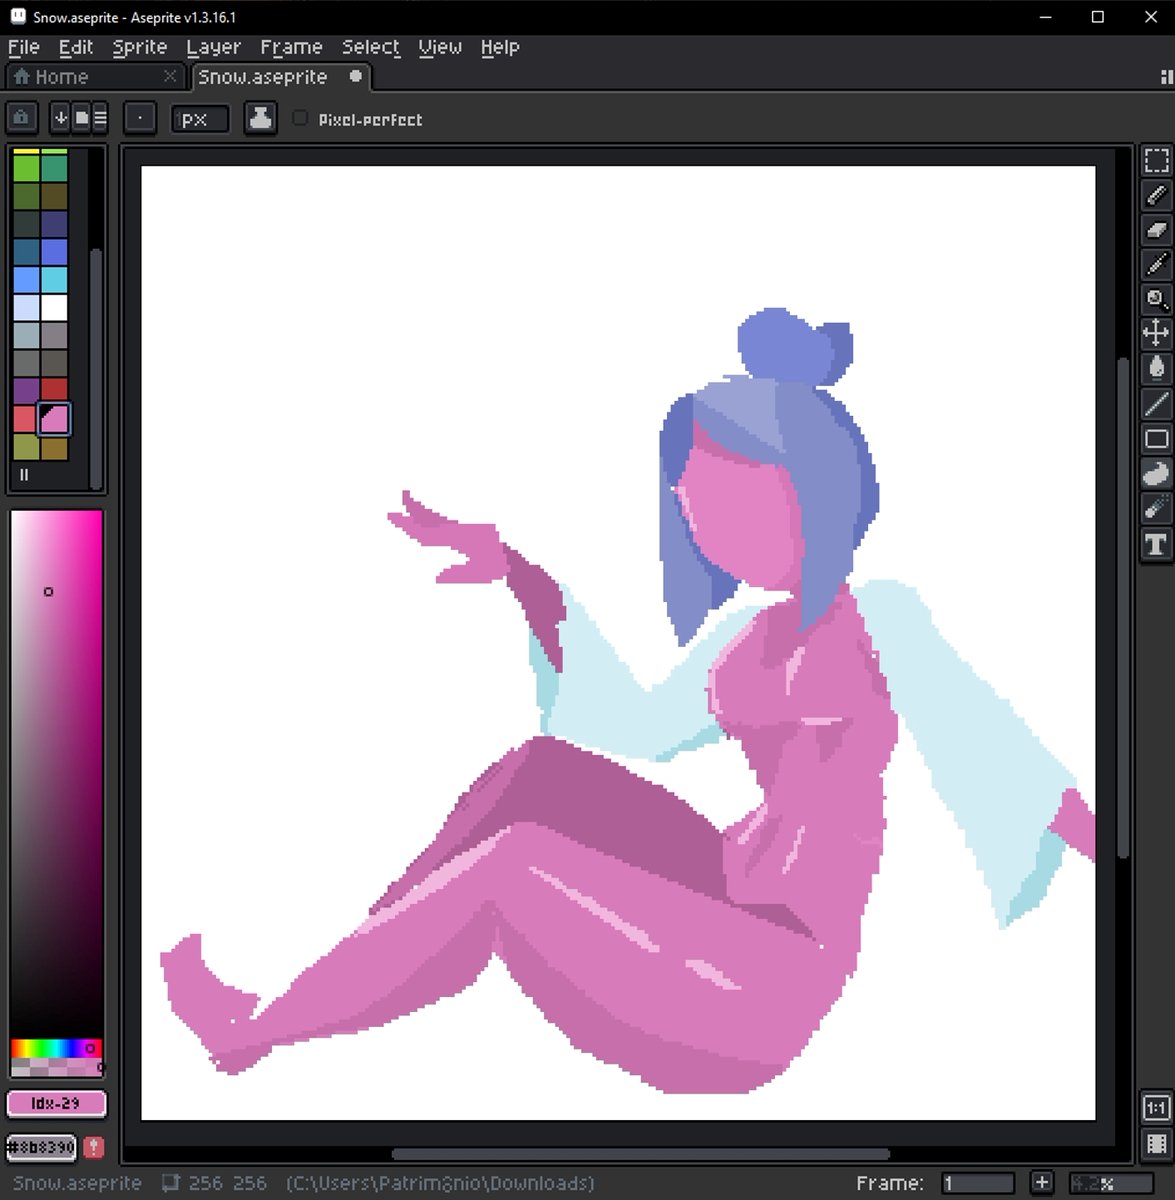Viewport: 1175px width, 1200px height.
Task: Open the Select menu
Action: point(371,47)
